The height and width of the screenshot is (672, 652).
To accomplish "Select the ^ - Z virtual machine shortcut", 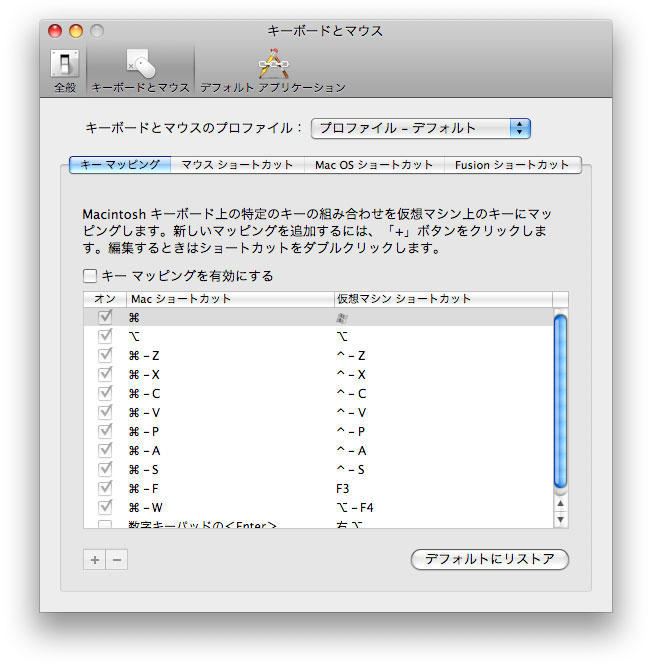I will coord(351,356).
